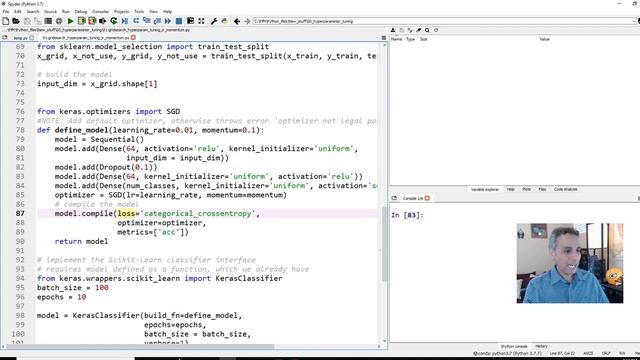
Task: Open Preferences via the wrench icon
Action: click(x=214, y=21)
